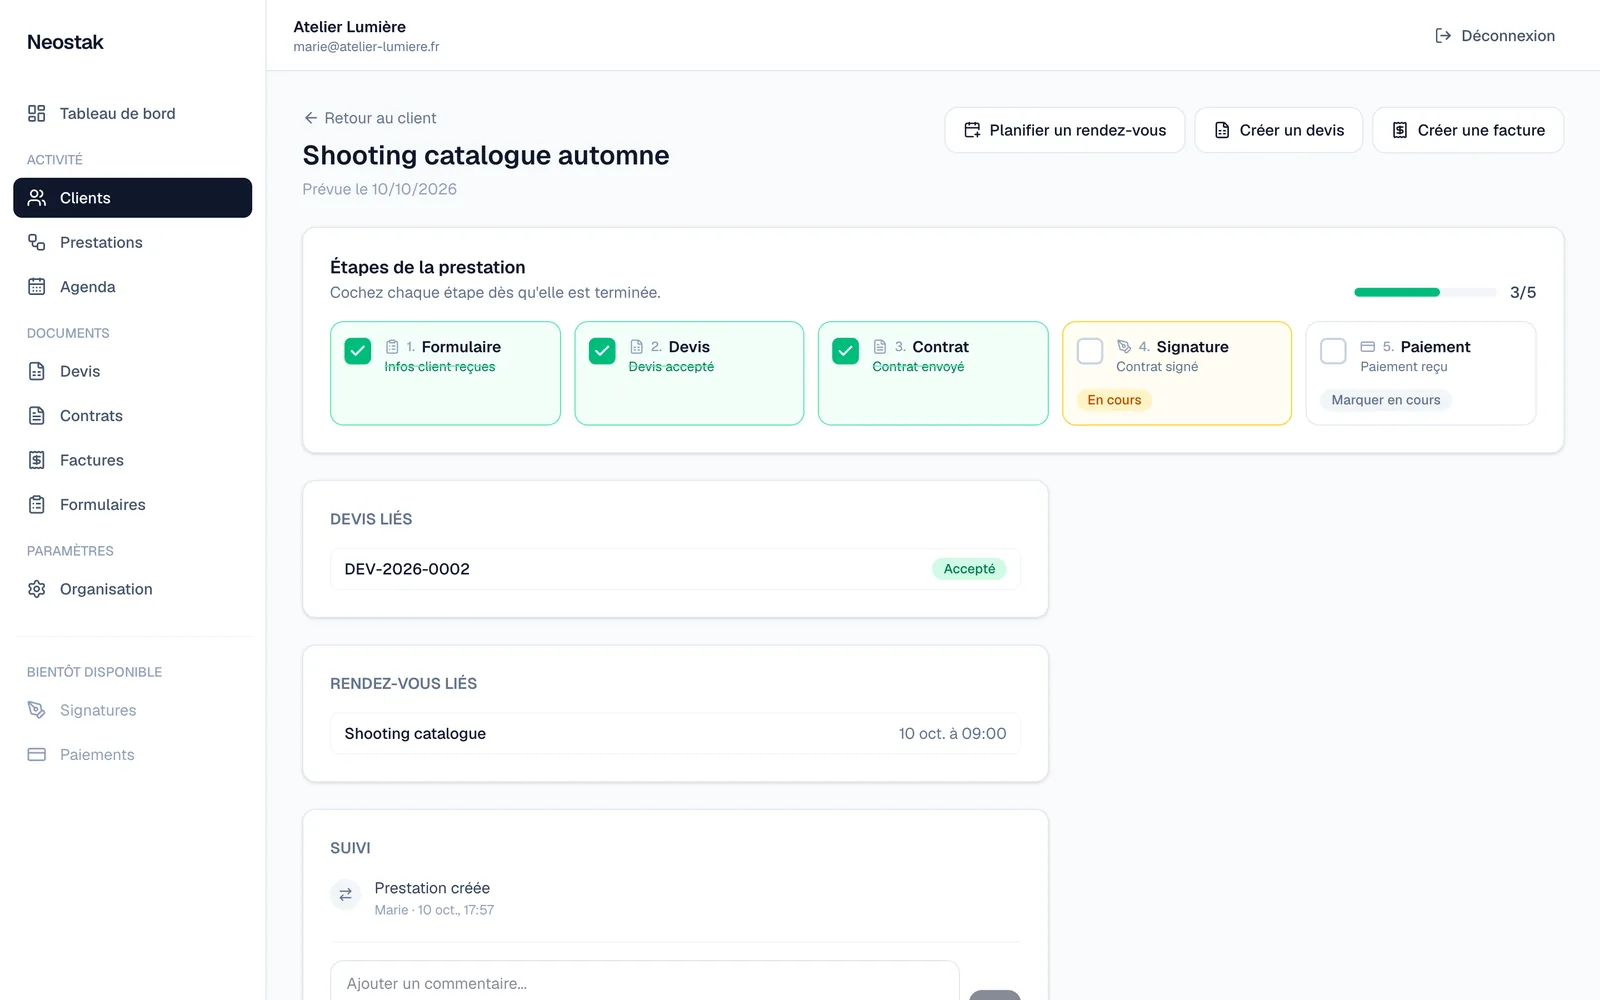Click the 3/5 progress bar
Screen dimensions: 1600x1000
click(1425, 292)
